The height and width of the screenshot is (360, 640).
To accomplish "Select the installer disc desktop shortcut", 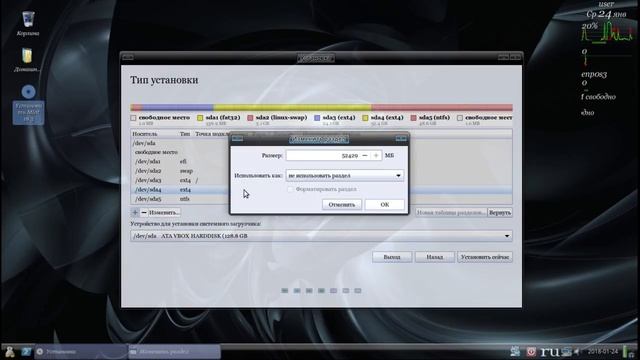I will pyautogui.click(x=28, y=104).
